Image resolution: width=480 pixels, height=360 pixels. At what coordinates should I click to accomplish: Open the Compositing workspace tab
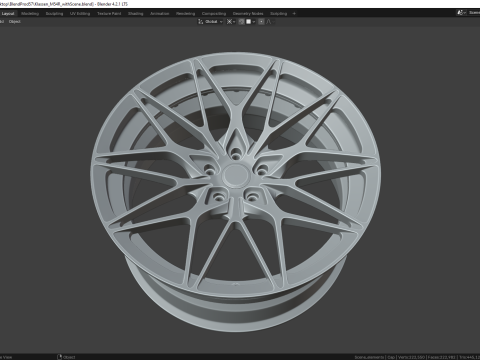[x=214, y=14]
